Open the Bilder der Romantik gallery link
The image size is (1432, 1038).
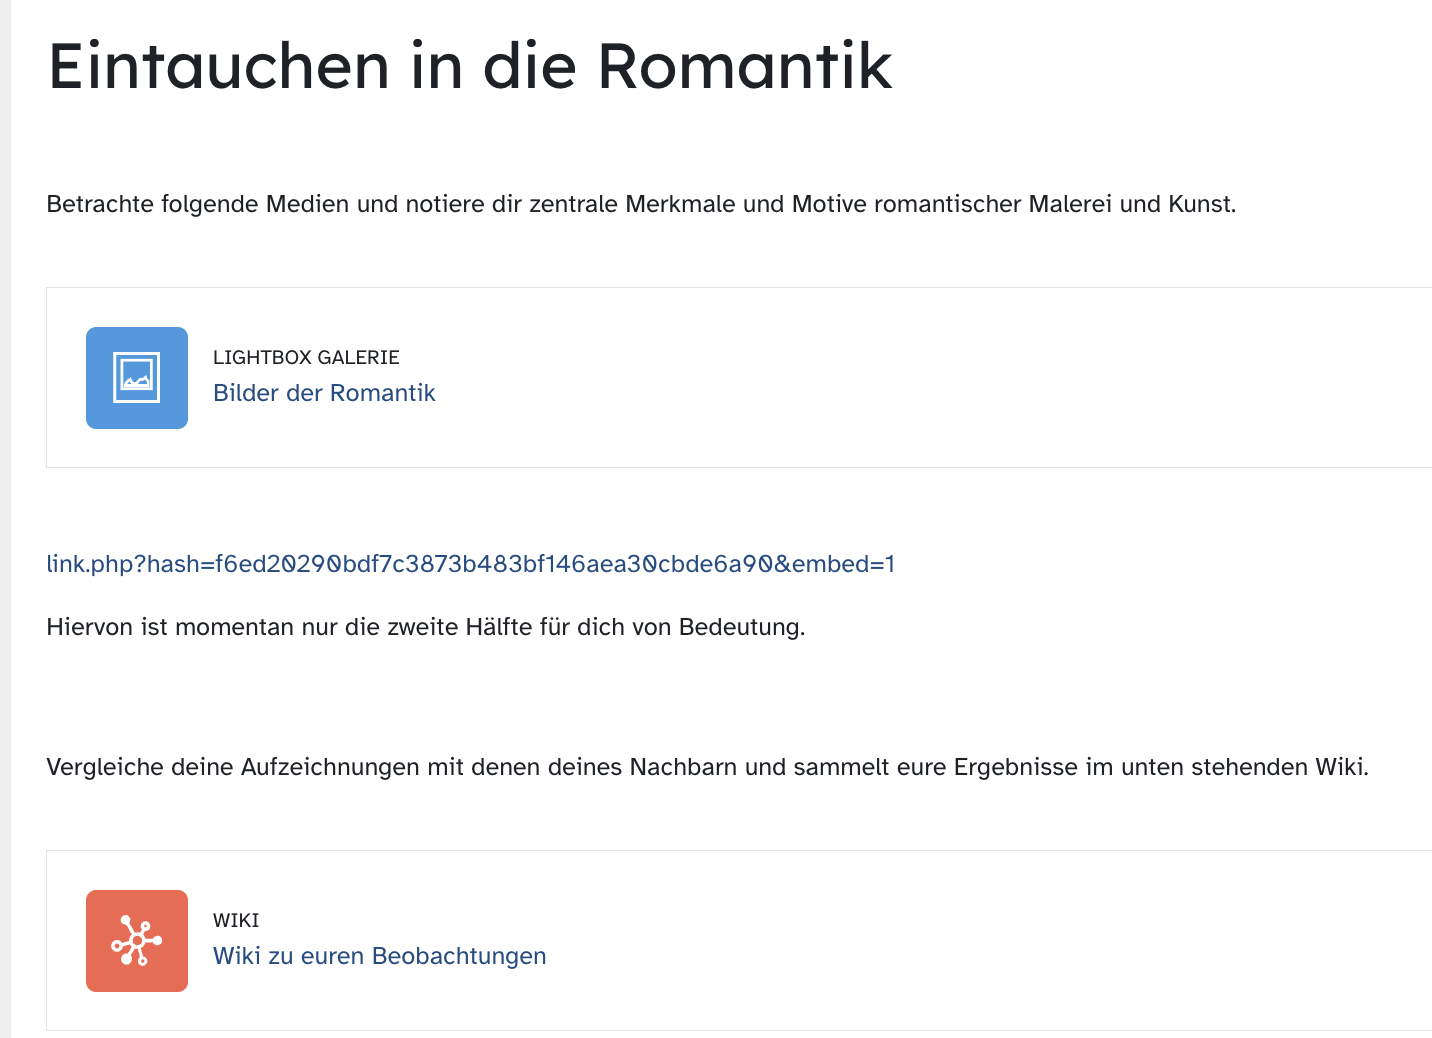click(x=324, y=393)
